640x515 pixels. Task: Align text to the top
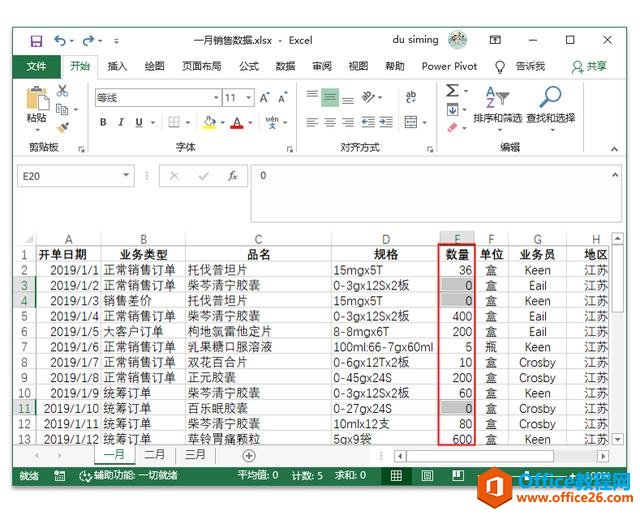[x=312, y=95]
